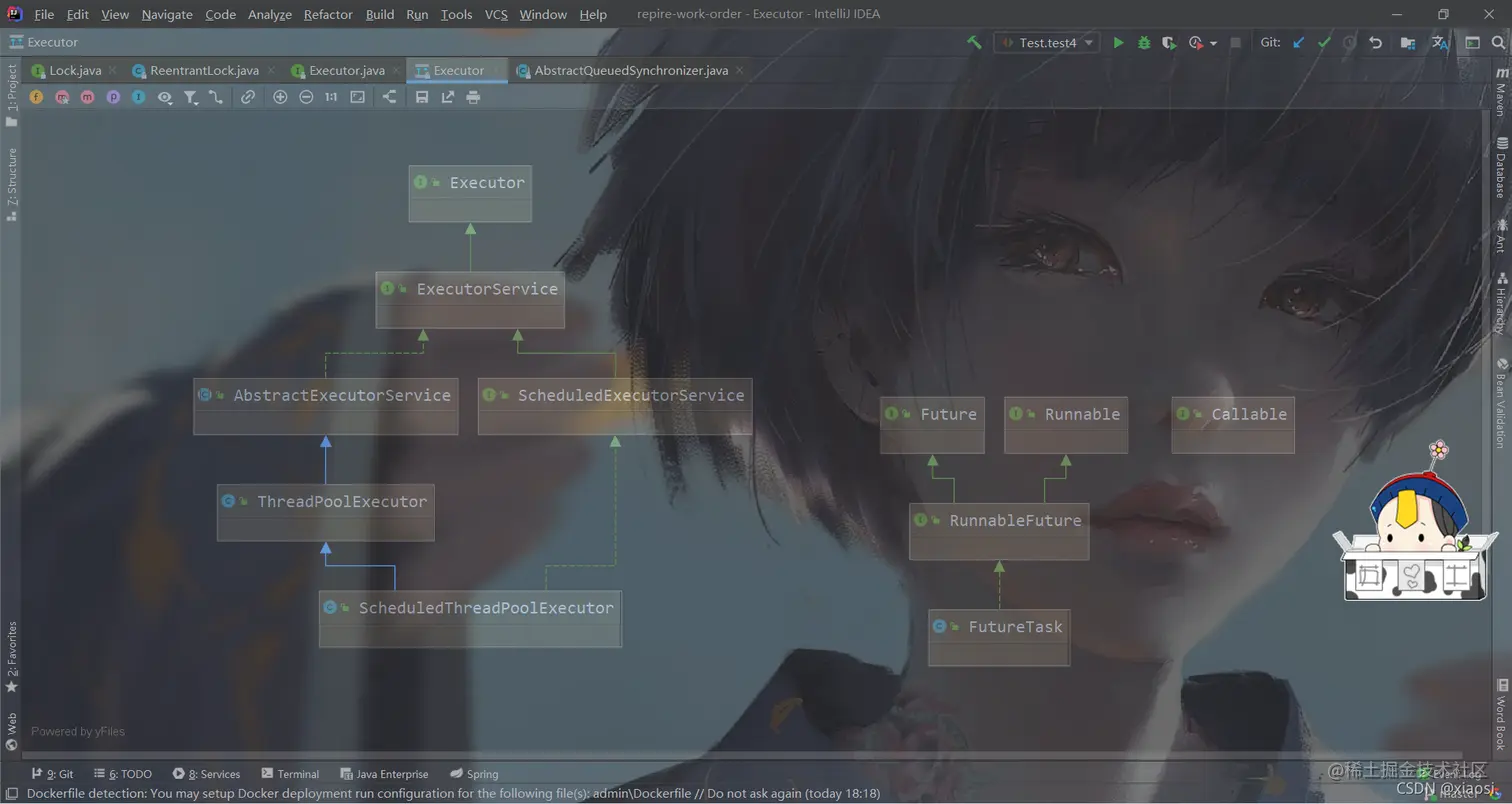
Task: Toggle Inner Classes display in the diagram
Action: point(138,97)
